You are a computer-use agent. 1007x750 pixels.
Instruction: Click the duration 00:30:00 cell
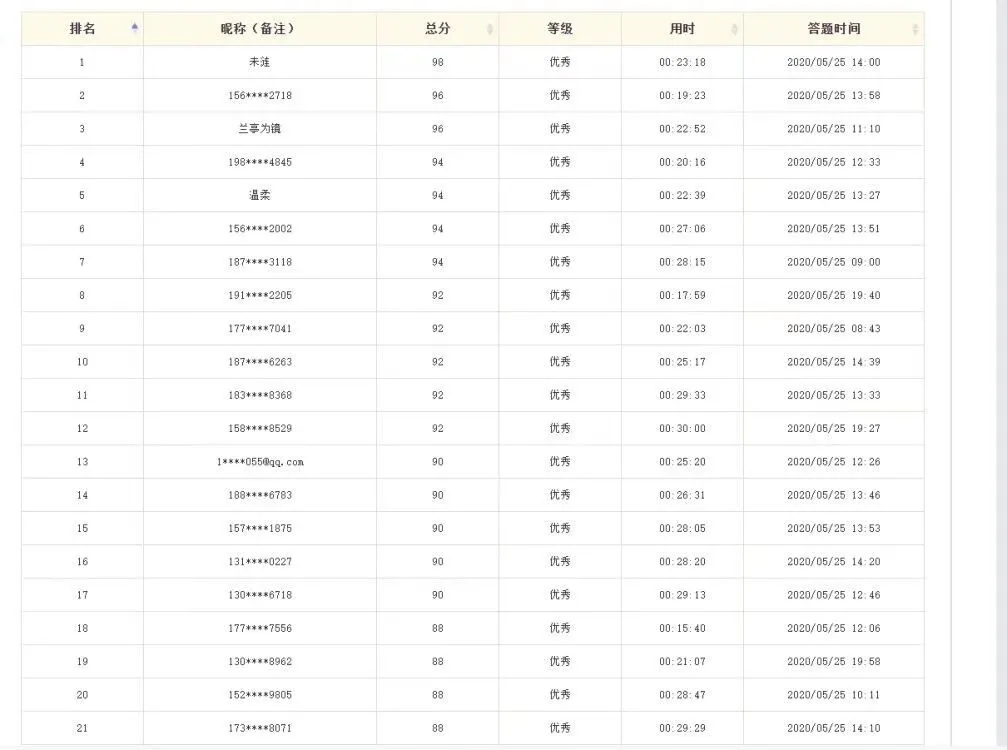pyautogui.click(x=682, y=428)
